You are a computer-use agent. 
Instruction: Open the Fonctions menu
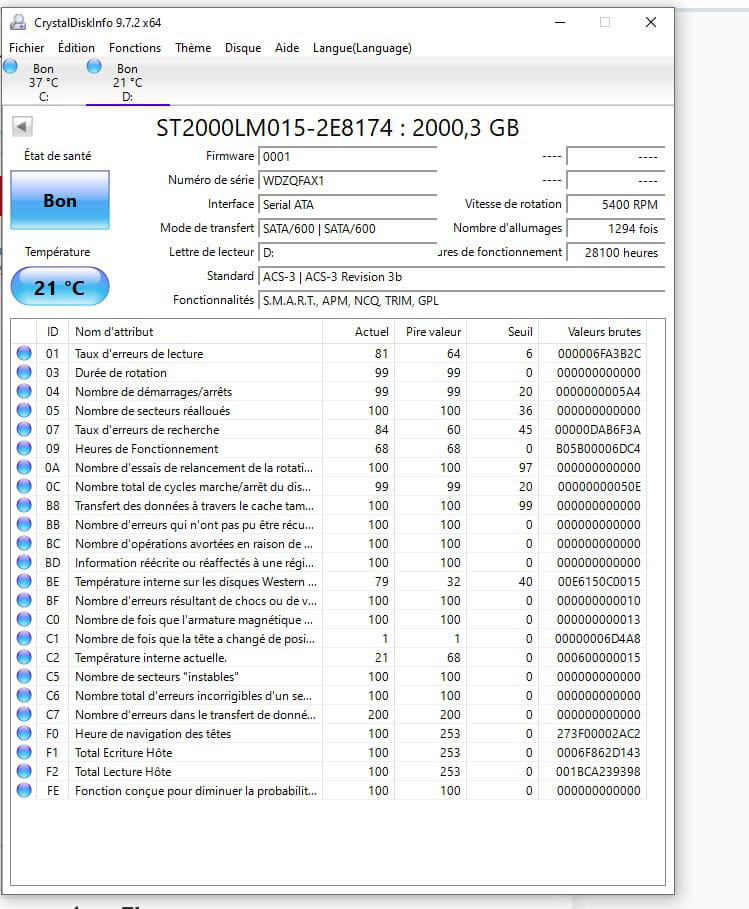click(135, 48)
